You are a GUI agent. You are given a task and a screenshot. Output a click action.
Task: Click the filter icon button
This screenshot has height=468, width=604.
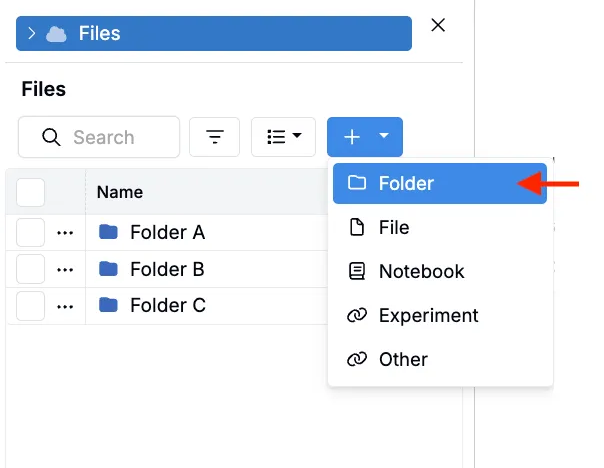click(x=215, y=137)
